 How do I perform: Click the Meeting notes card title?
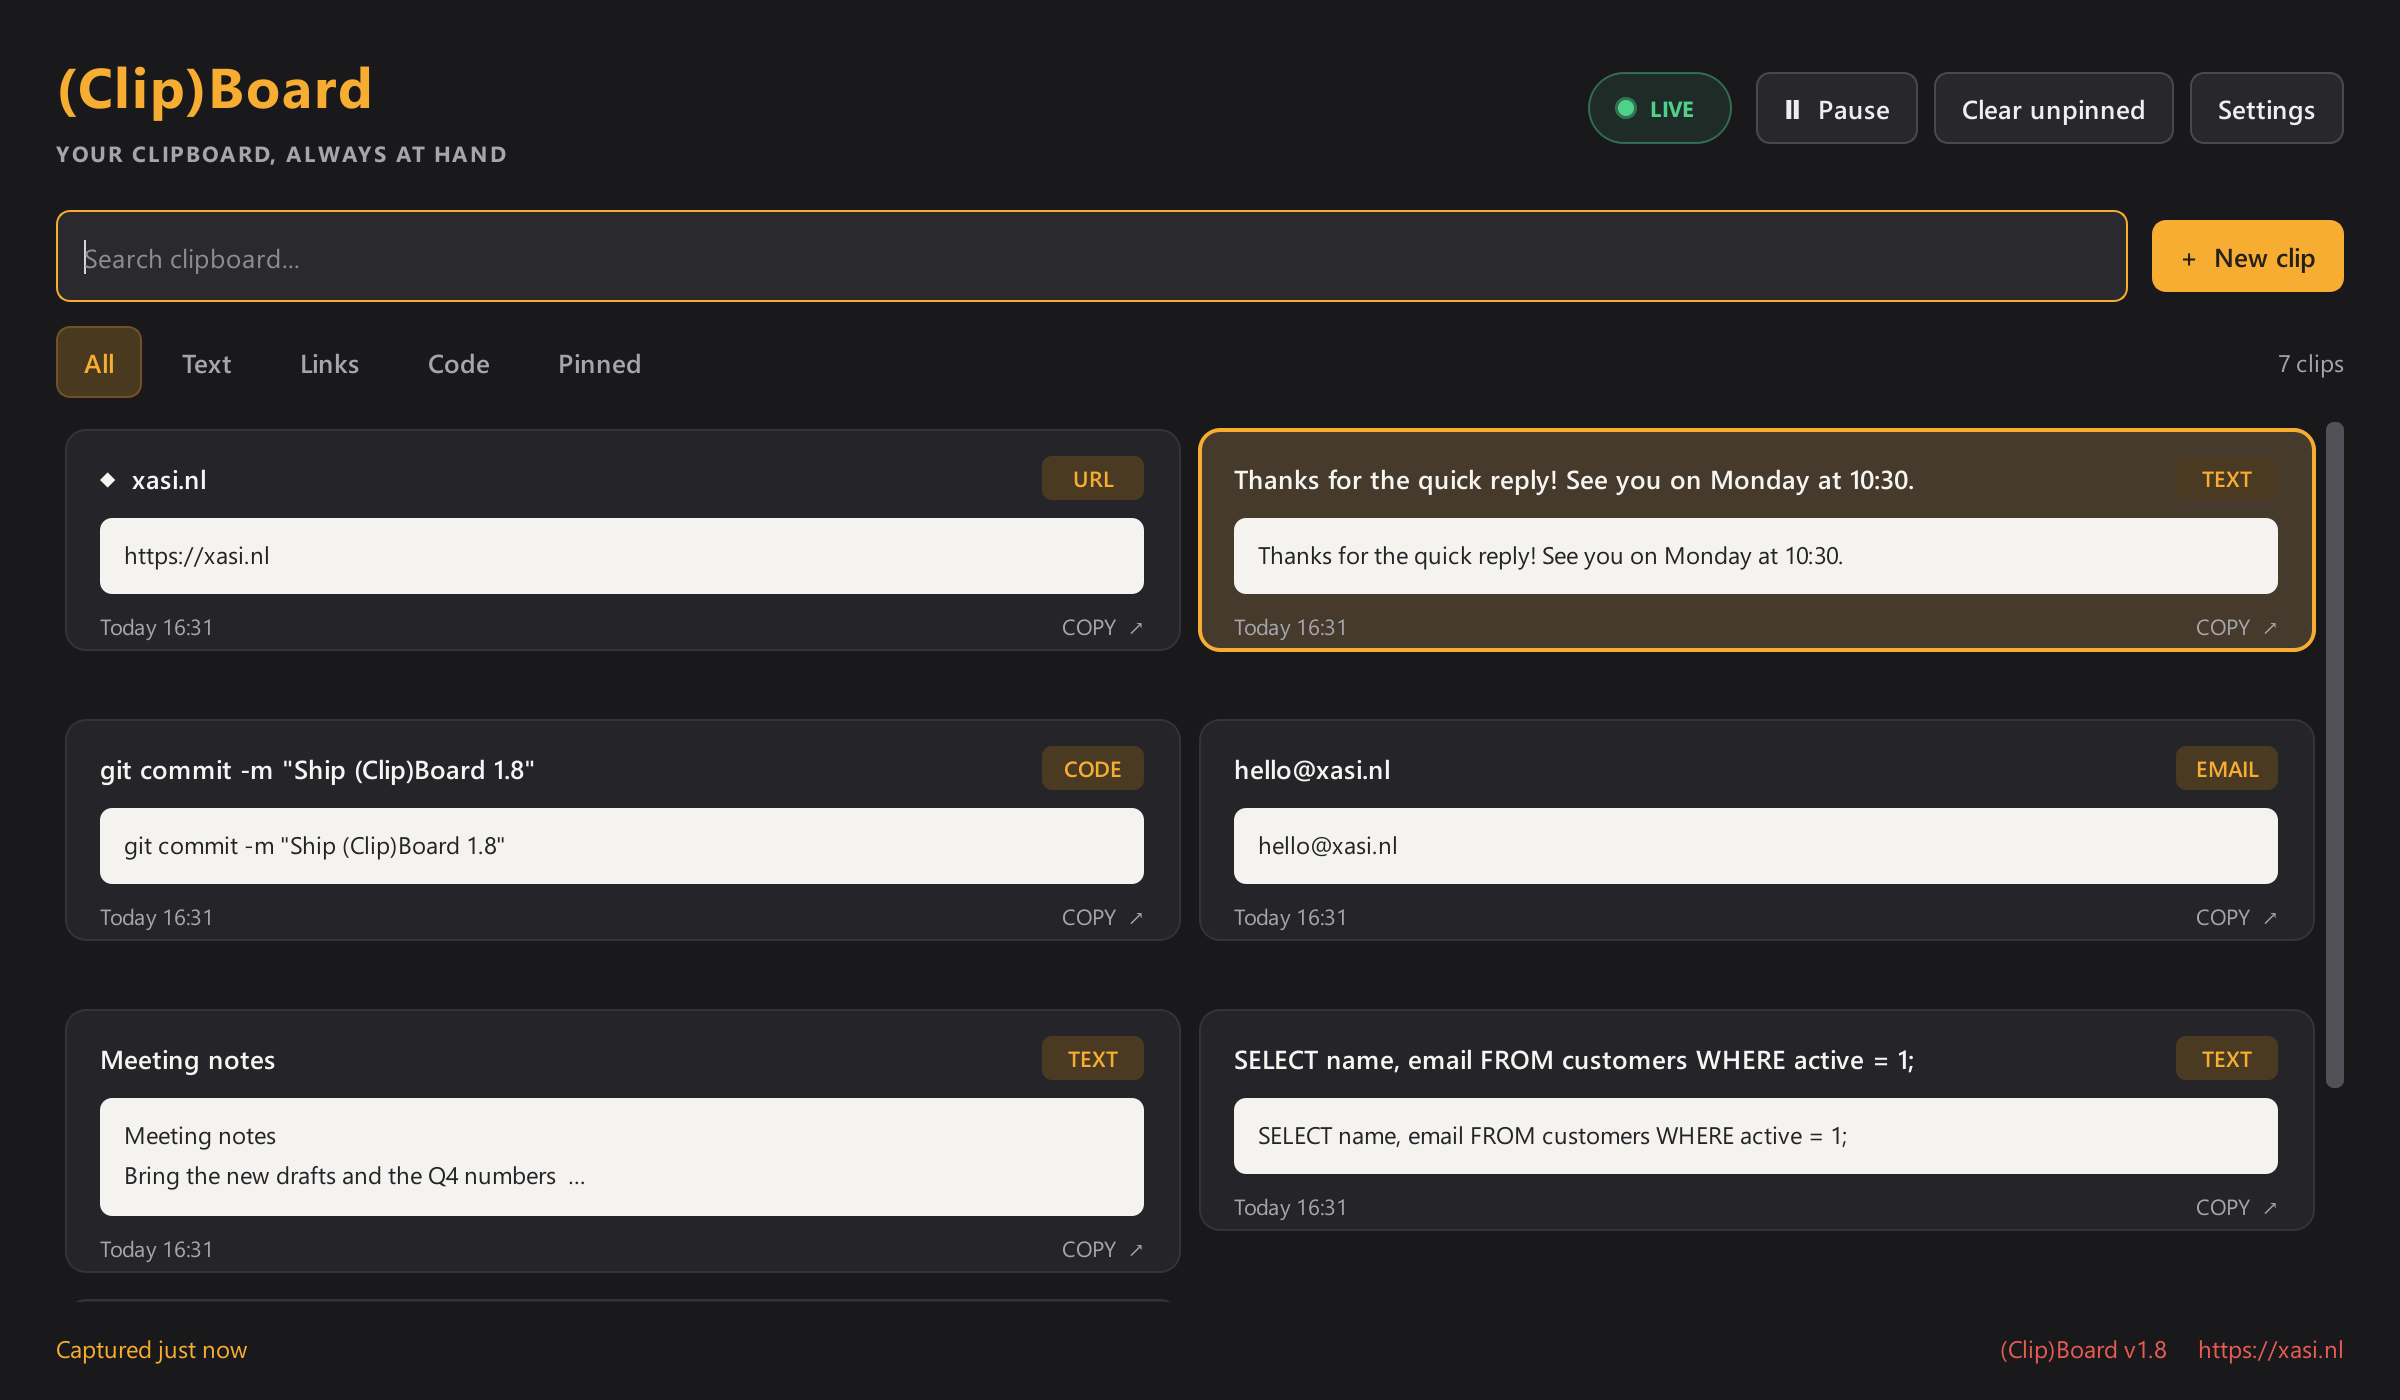coord(187,1060)
